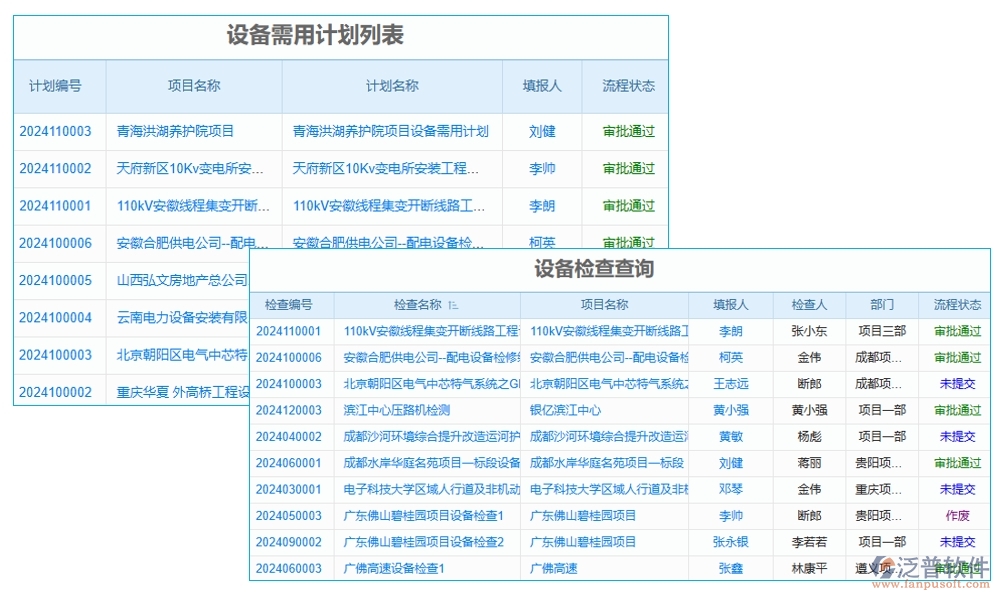Click 审批通过 status for plan 2024110003
The height and width of the screenshot is (600, 1000).
[627, 131]
